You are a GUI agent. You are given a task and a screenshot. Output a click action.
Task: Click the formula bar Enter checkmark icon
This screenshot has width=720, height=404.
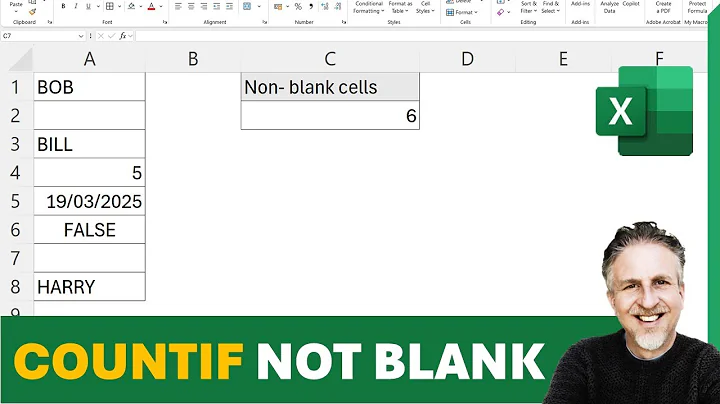[x=111, y=36]
